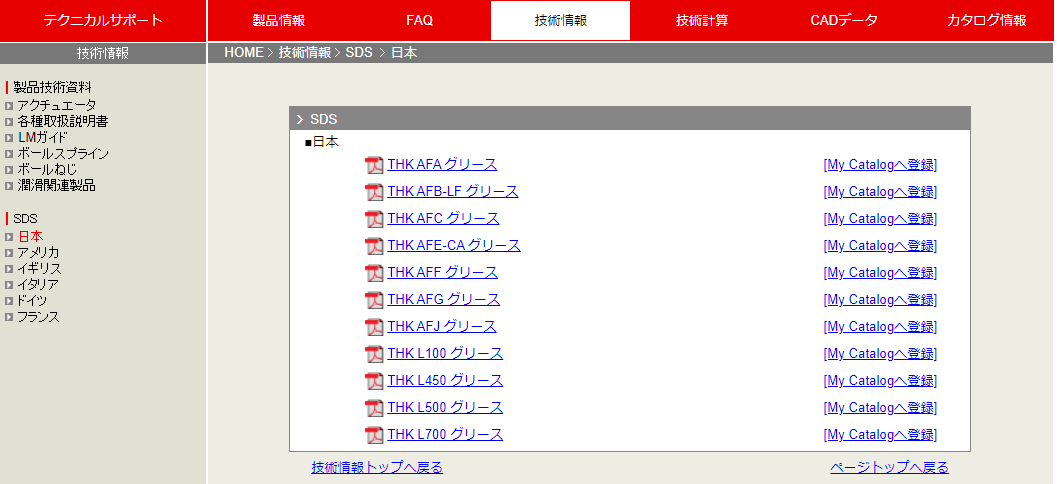Click the PDF icon beside THK L700 グリース
The image size is (1057, 484).
374,435
